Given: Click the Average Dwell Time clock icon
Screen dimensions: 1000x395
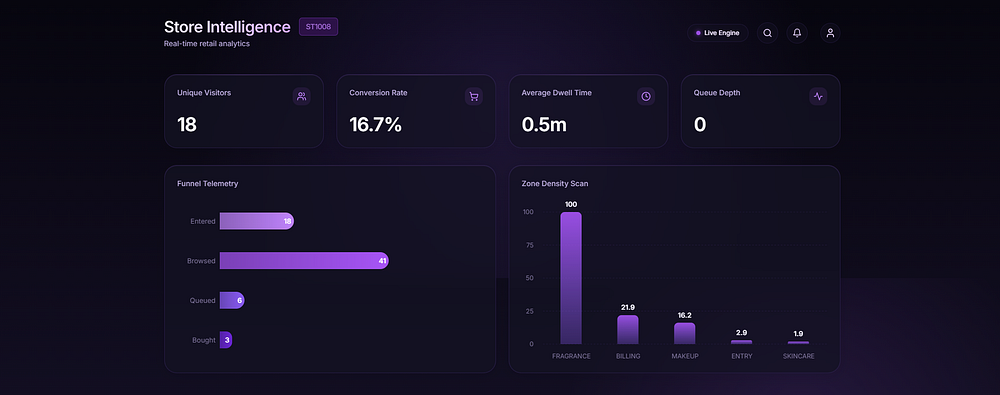Looking at the screenshot, I should (646, 96).
